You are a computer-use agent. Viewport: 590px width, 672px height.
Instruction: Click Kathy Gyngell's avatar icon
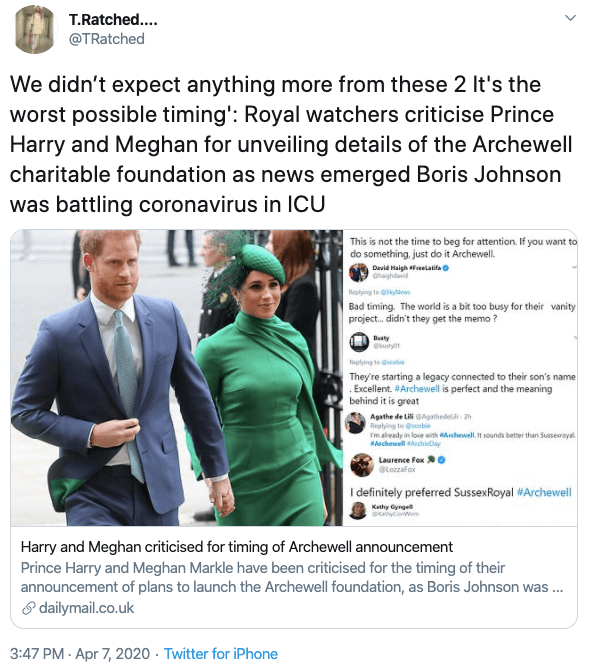pyautogui.click(x=357, y=510)
